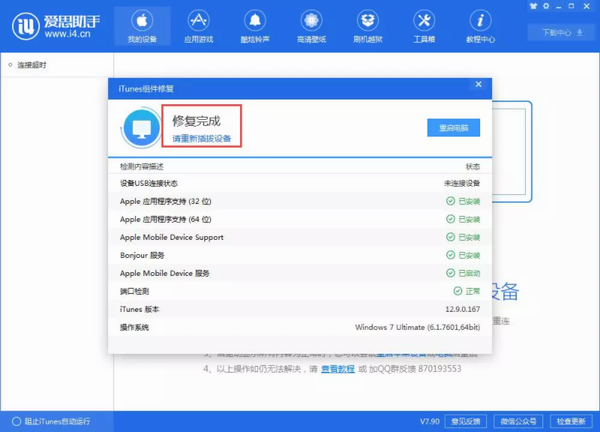The image size is (600, 432).
Task: Open the 教程中心 tutorial center tab
Action: pos(480,26)
